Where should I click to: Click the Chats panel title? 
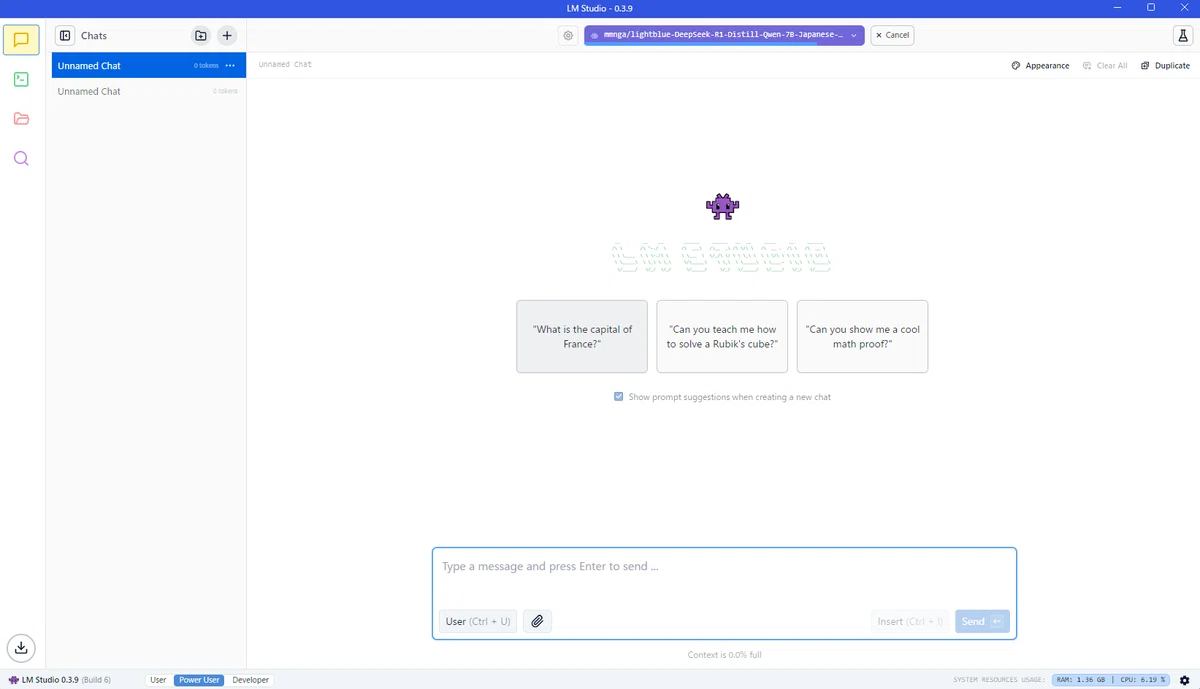[94, 35]
